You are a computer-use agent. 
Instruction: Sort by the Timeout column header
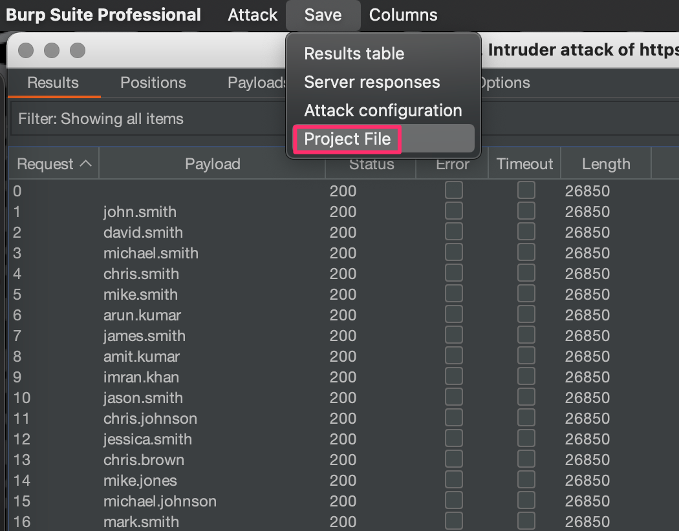click(x=525, y=164)
